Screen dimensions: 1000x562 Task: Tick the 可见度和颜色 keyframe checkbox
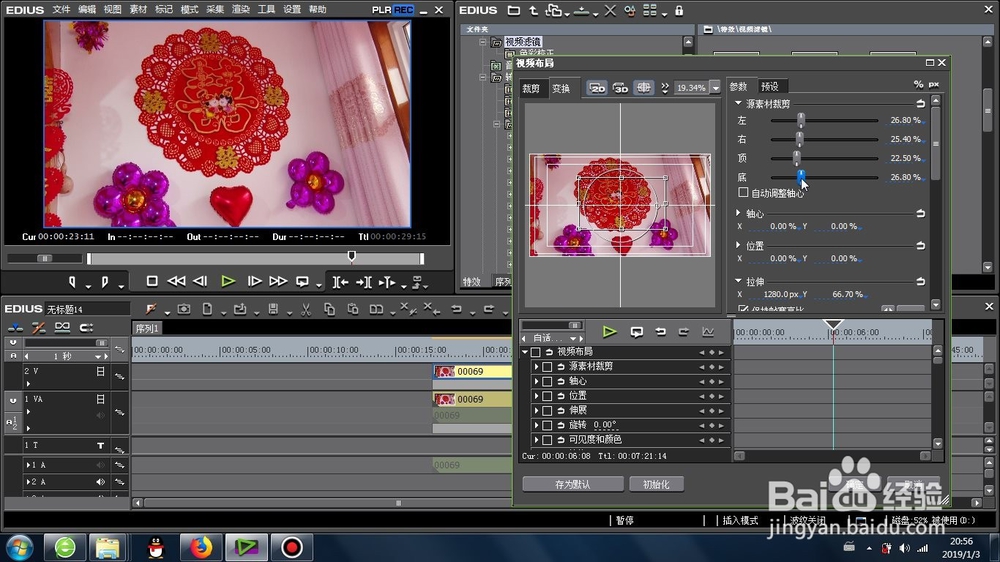[x=547, y=440]
